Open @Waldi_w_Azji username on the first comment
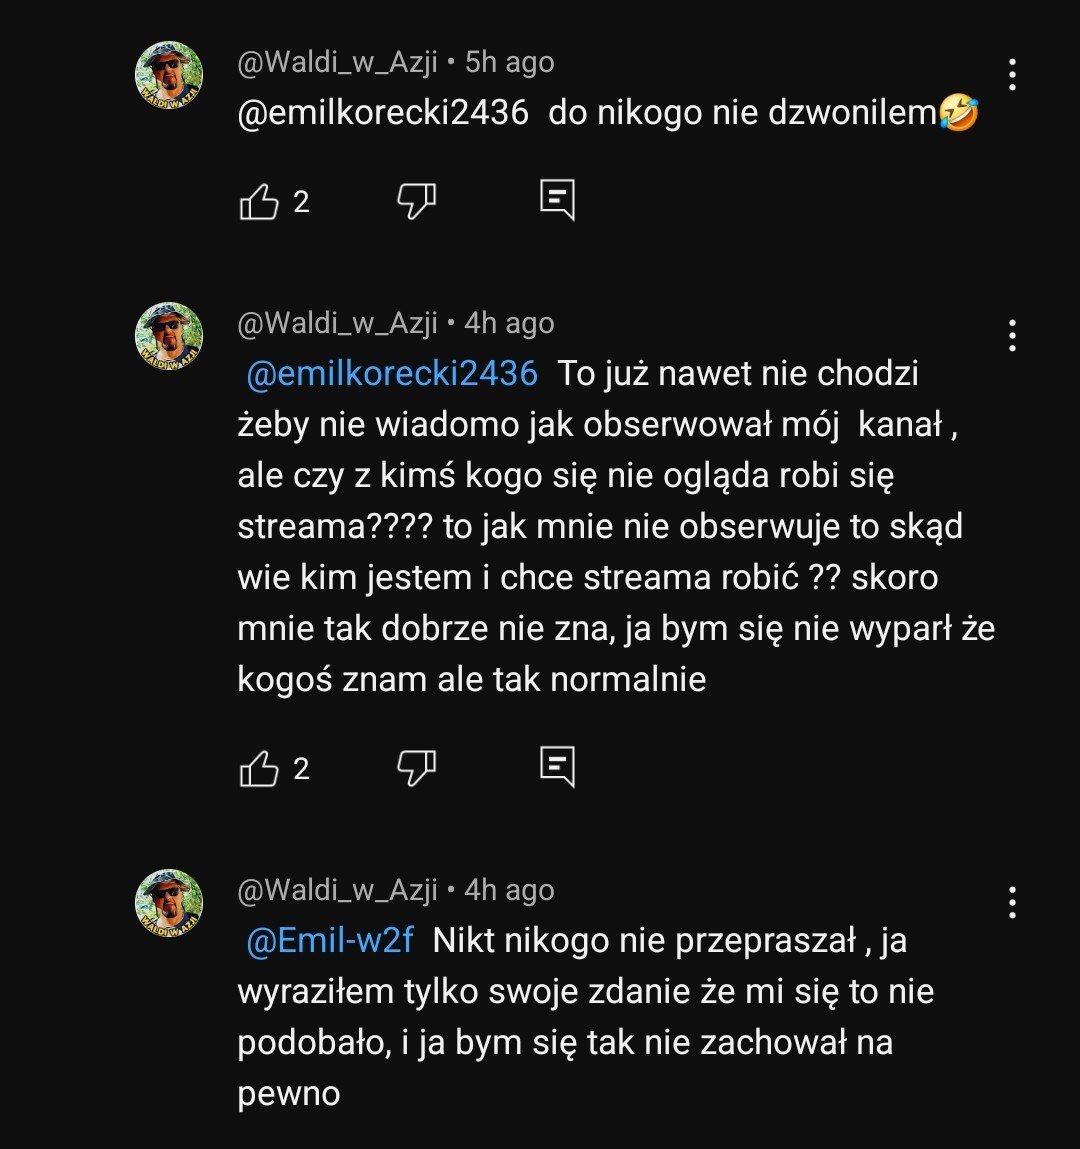Screen dimensions: 1080x1149 (x=337, y=62)
